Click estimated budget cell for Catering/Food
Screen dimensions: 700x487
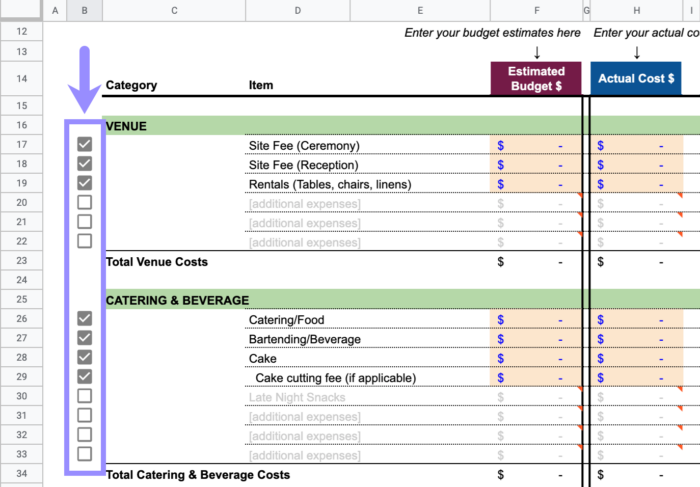pos(536,319)
